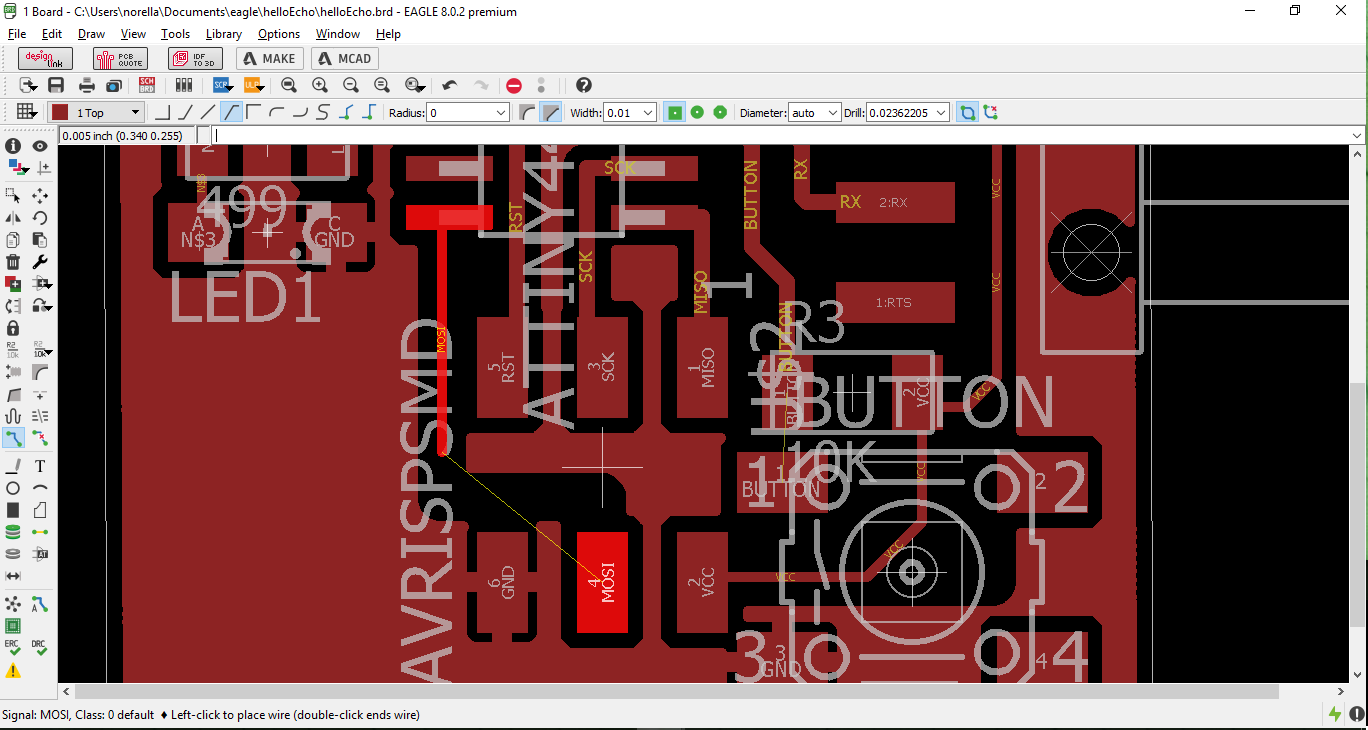This screenshot has height=730, width=1368.
Task: Select the Mirror tool
Action: tap(13, 217)
